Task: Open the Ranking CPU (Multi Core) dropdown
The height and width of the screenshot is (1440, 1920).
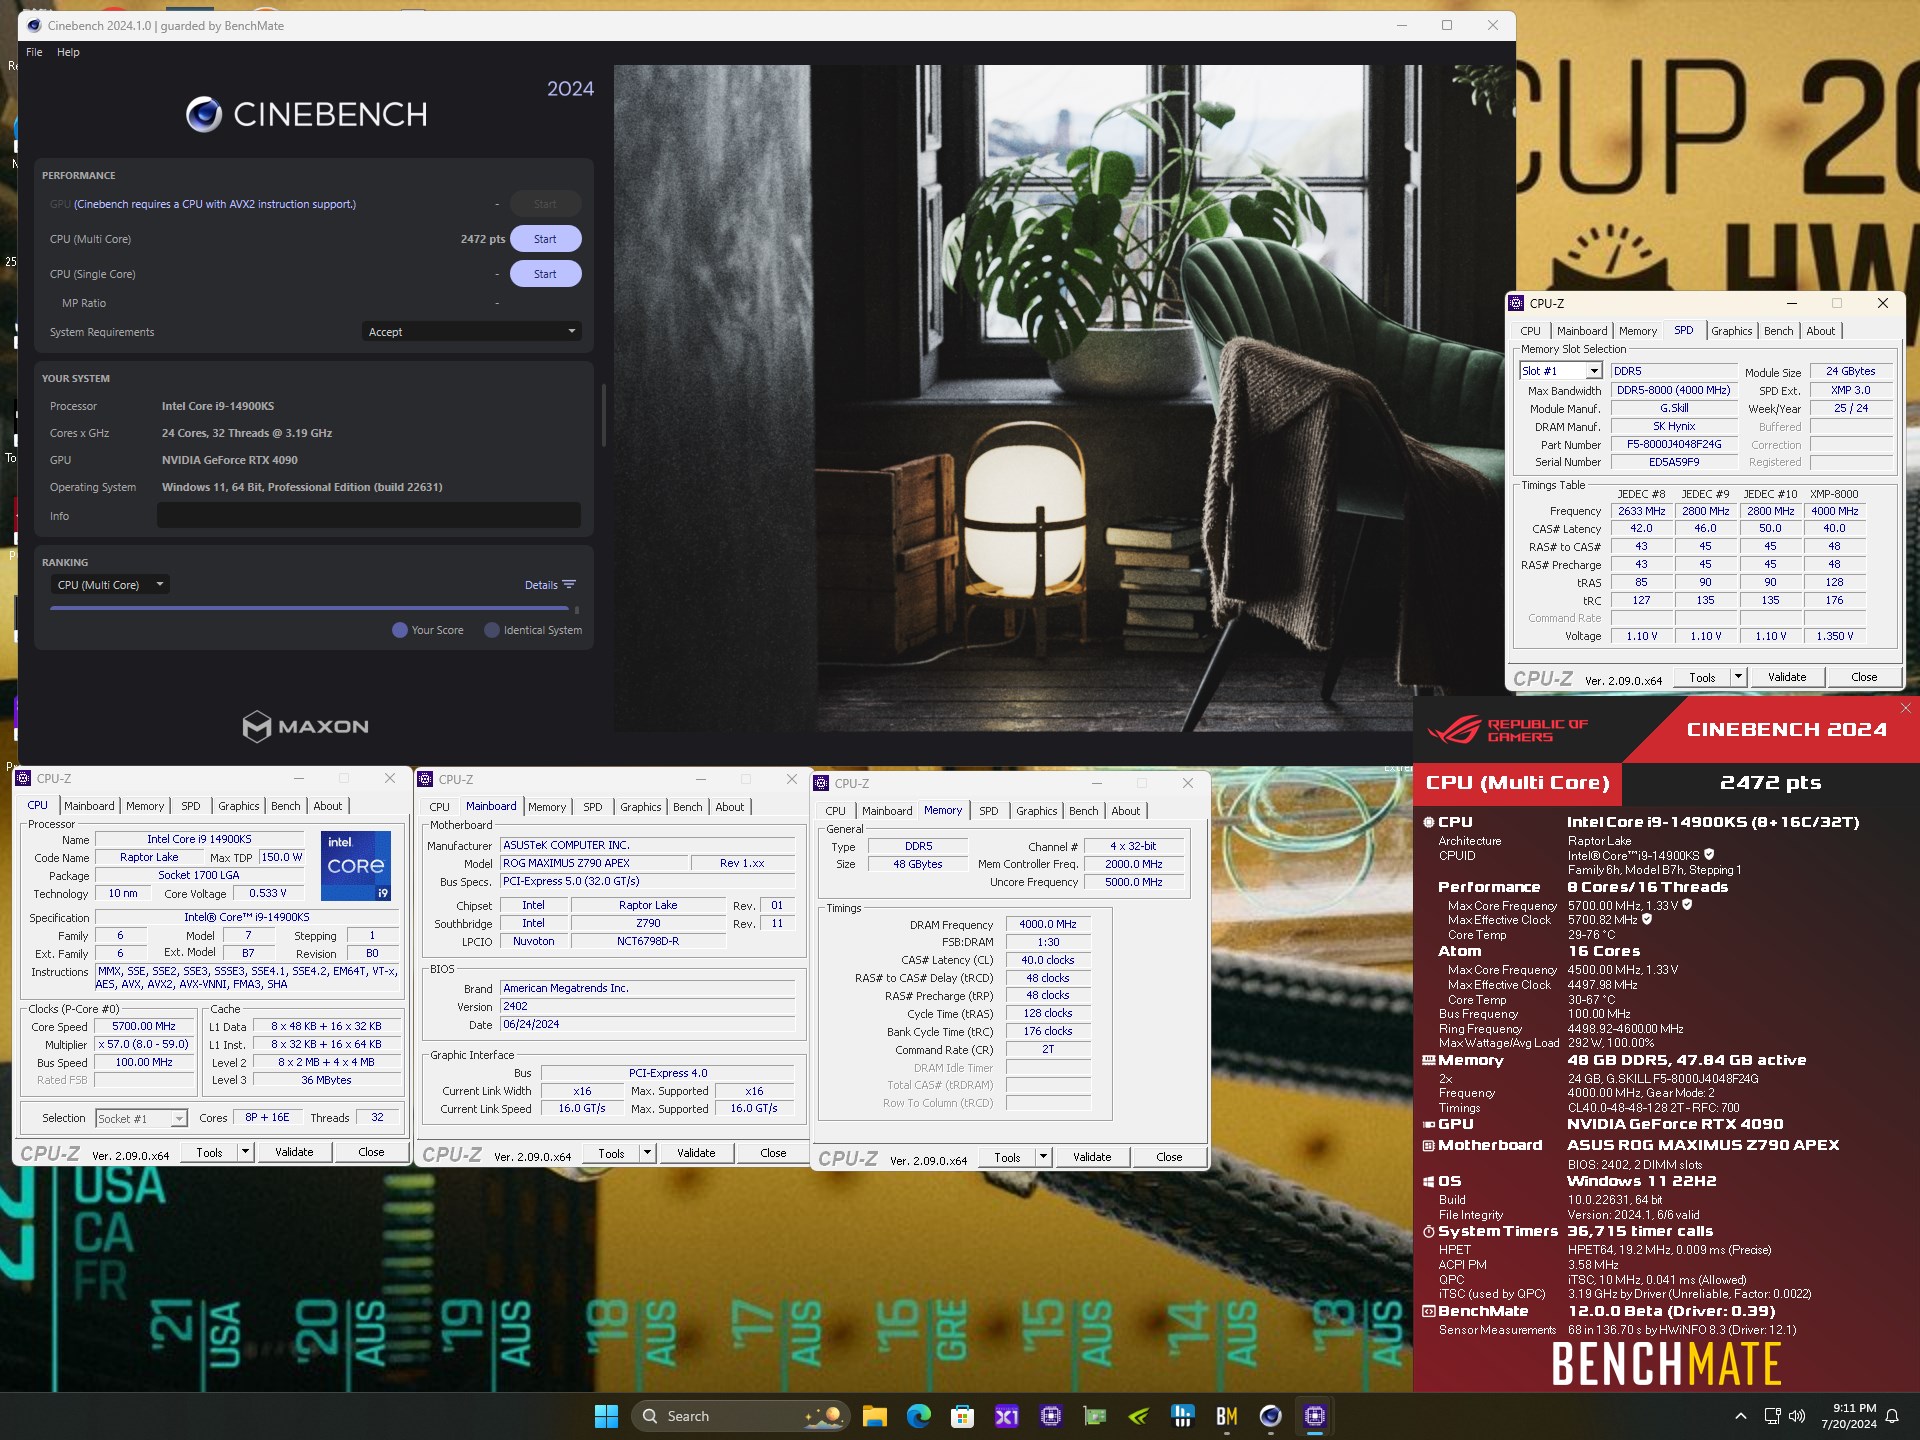Action: coord(110,585)
